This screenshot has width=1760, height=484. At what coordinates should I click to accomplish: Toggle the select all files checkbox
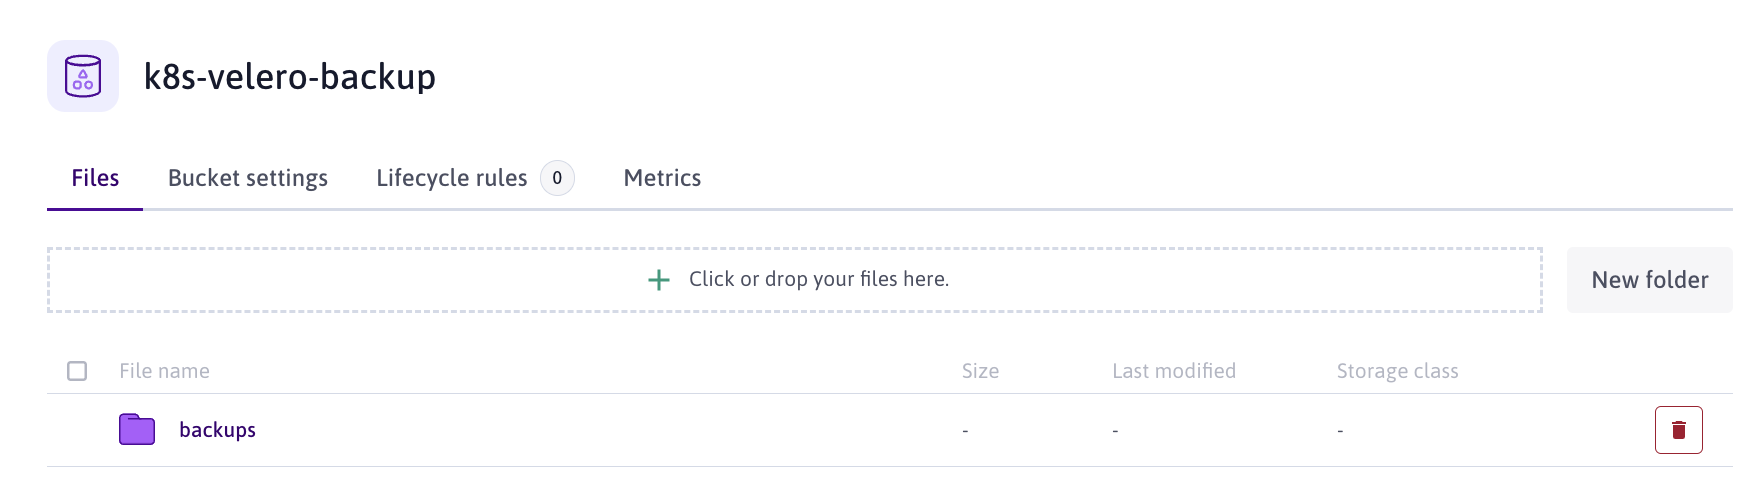pyautogui.click(x=77, y=371)
